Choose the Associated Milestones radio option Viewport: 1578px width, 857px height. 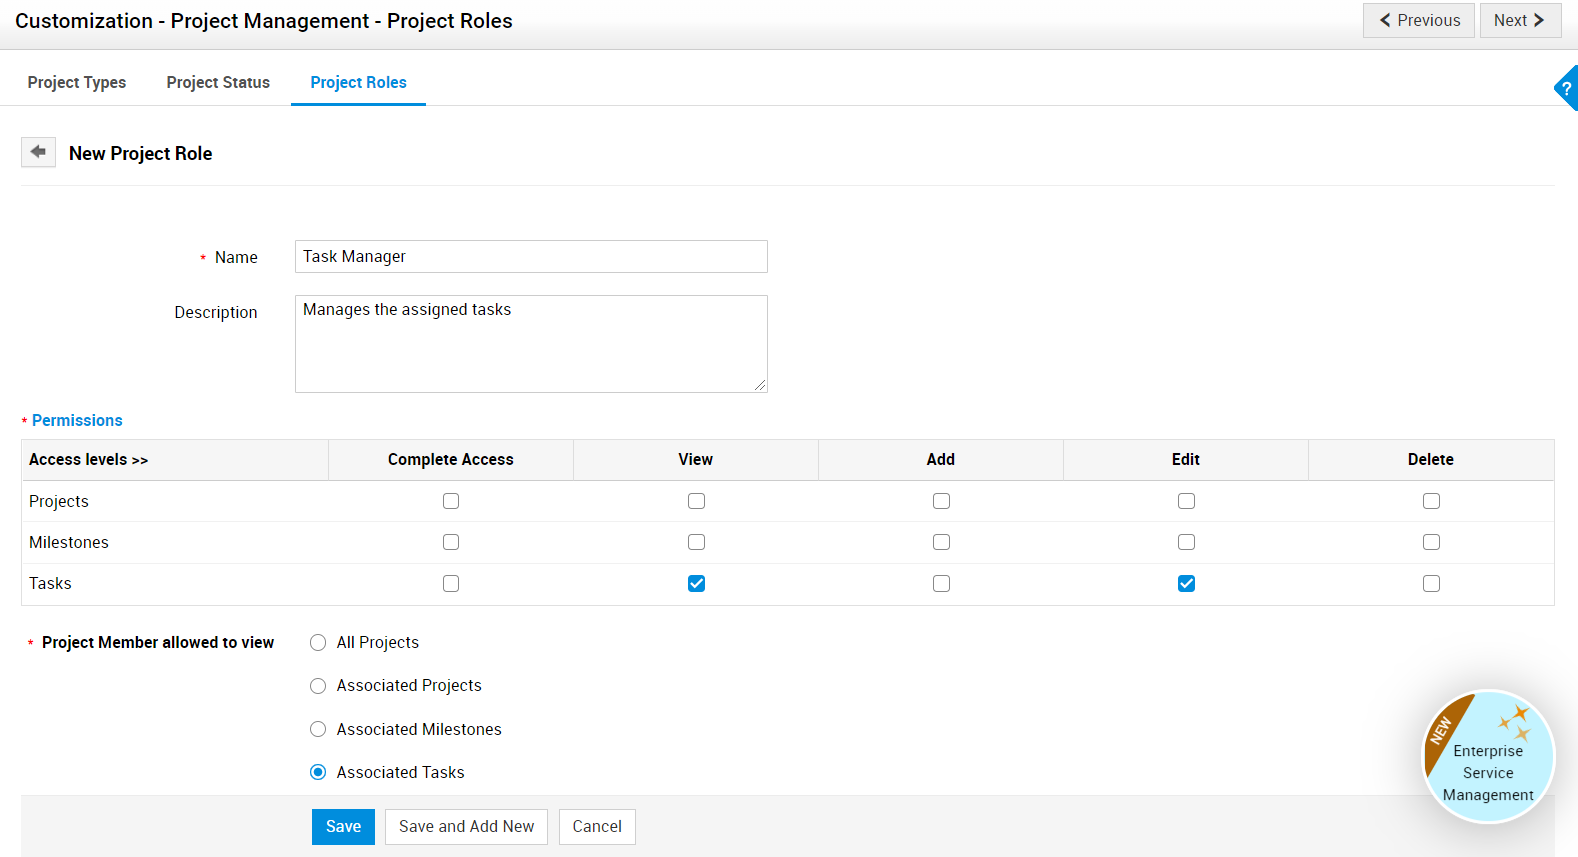(318, 729)
